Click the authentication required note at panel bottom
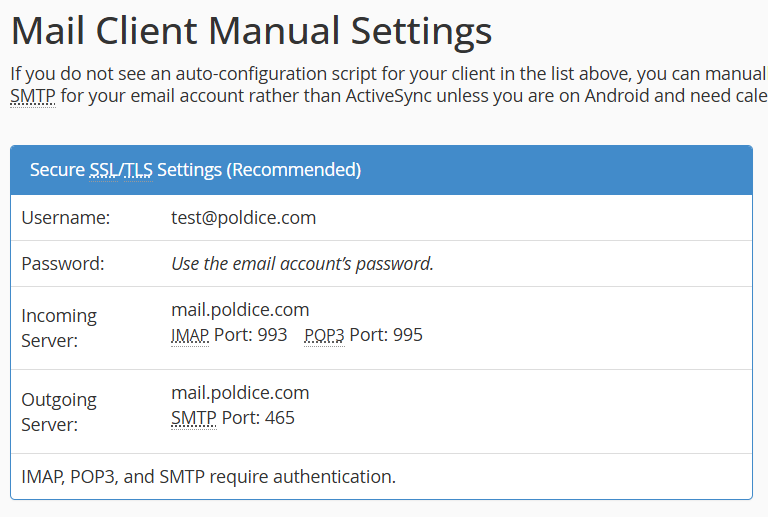Viewport: 768px width, 517px height. [208, 477]
